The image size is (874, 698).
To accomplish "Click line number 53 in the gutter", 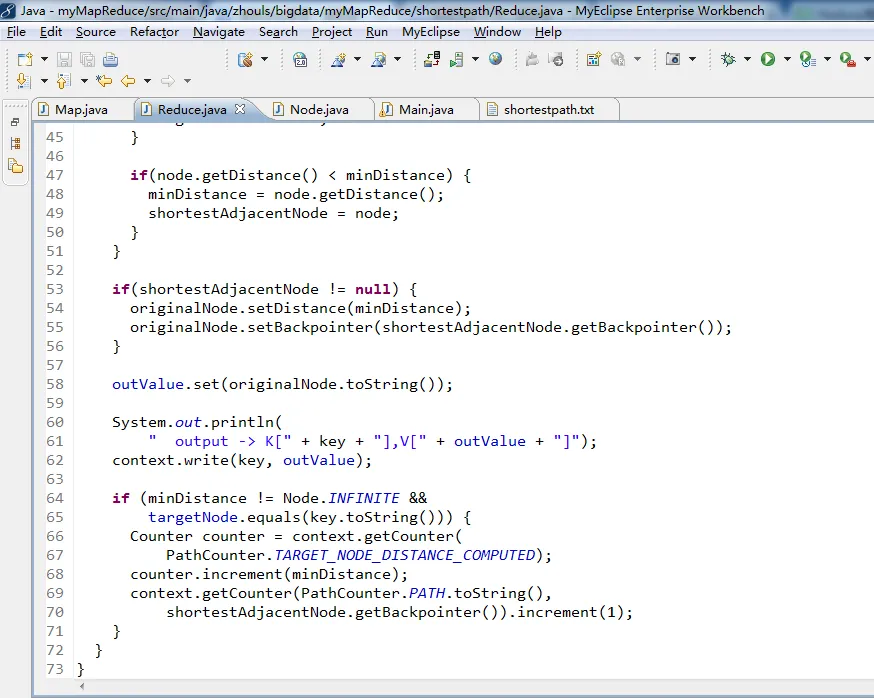I will click(x=55, y=289).
